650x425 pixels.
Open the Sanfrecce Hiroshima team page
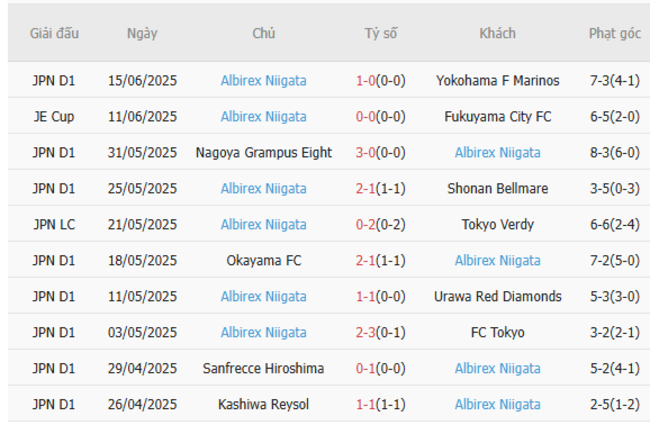pyautogui.click(x=263, y=369)
